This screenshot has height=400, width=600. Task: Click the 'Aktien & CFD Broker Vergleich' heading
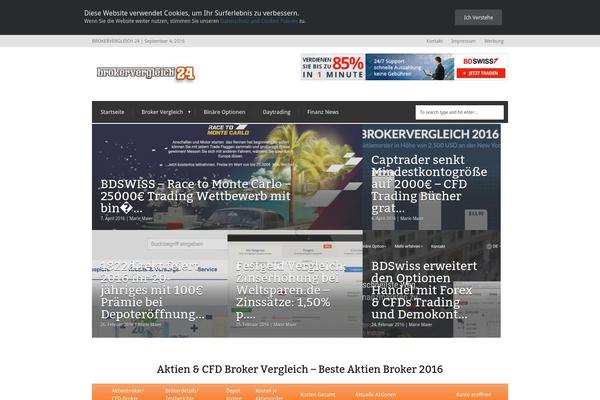(x=300, y=369)
